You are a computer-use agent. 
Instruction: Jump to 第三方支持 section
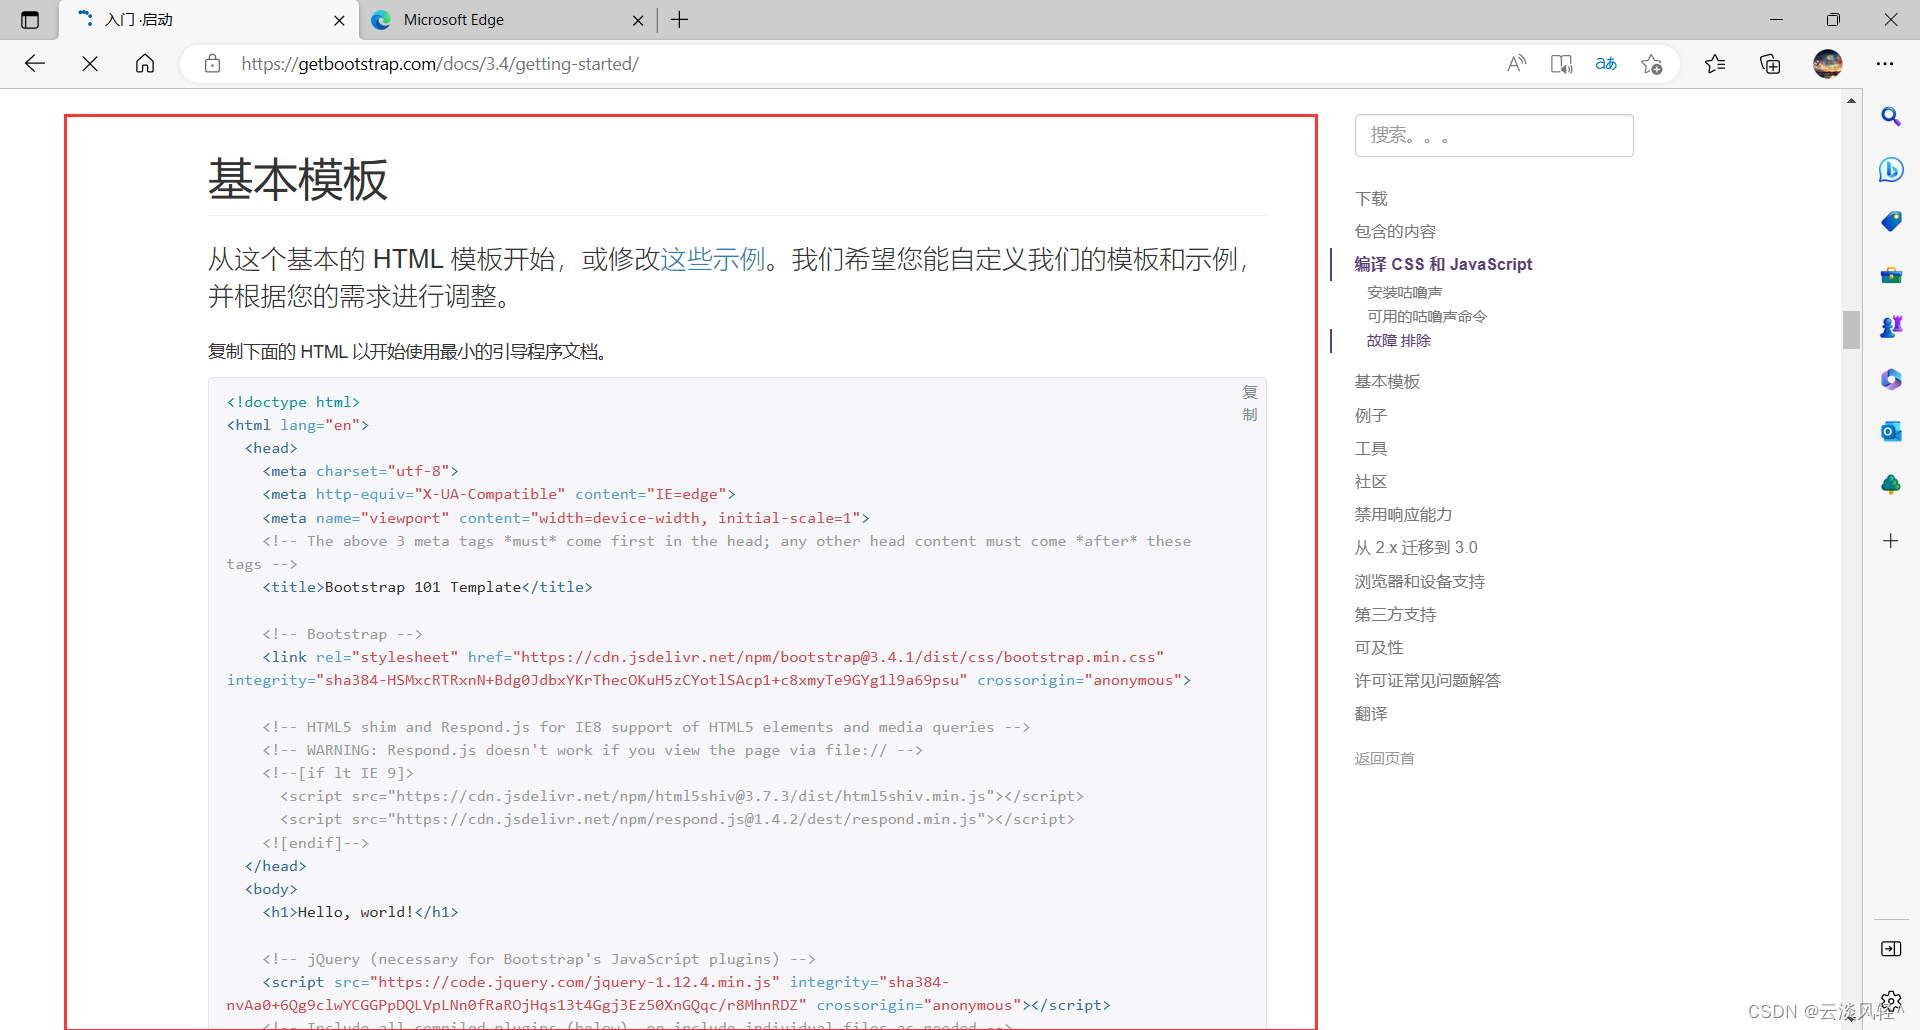[1395, 615]
